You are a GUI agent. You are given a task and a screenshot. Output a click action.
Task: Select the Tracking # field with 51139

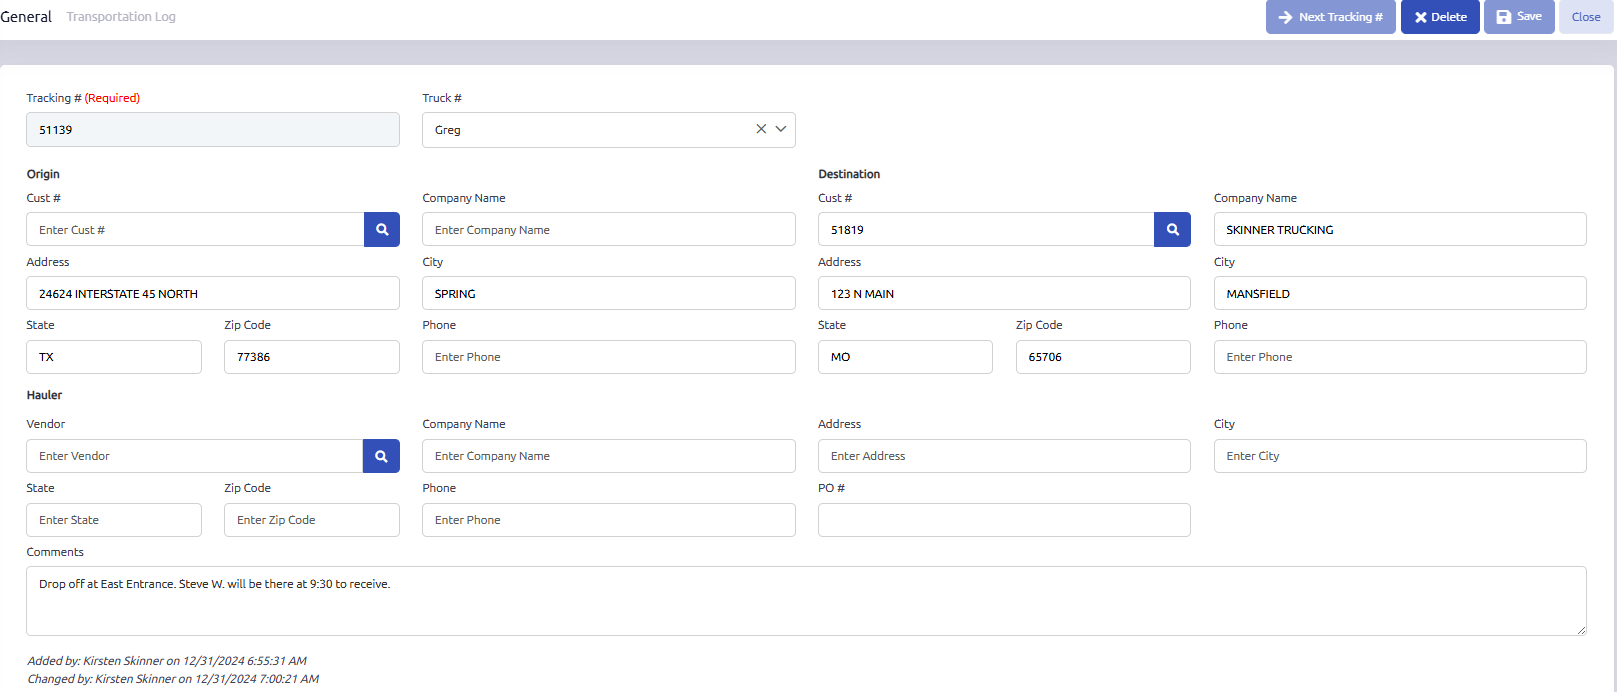click(213, 130)
